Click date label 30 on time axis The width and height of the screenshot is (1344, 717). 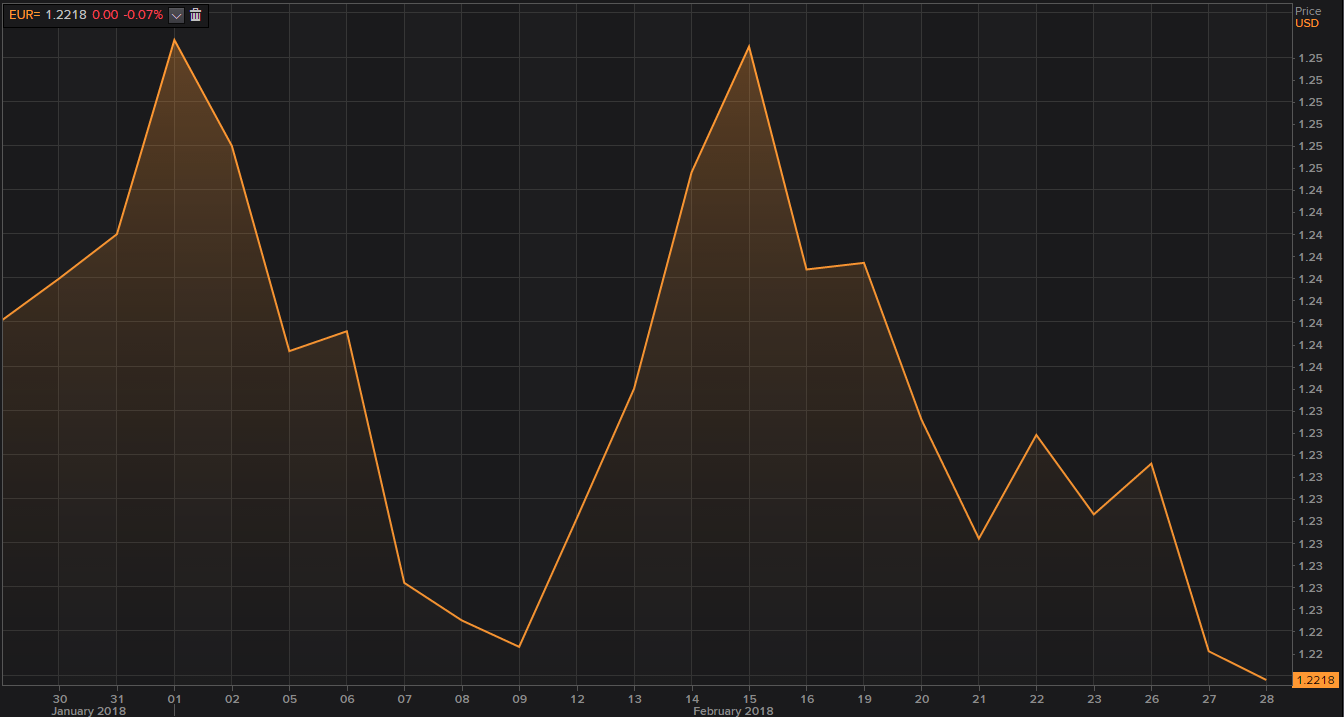tap(60, 699)
